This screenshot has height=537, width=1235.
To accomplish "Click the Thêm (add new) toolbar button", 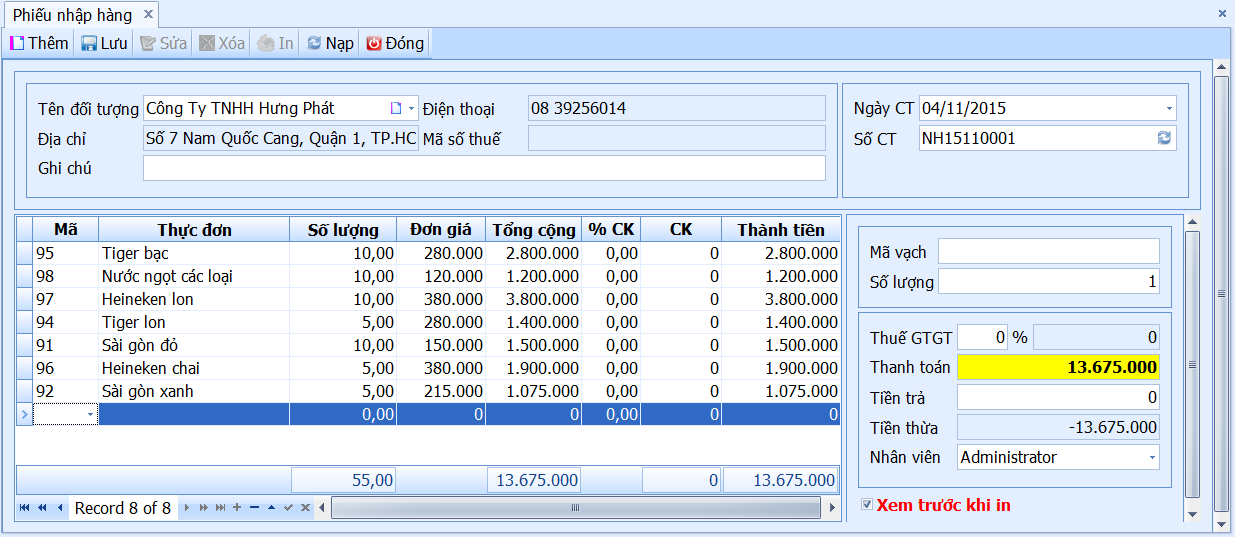I will (39, 43).
